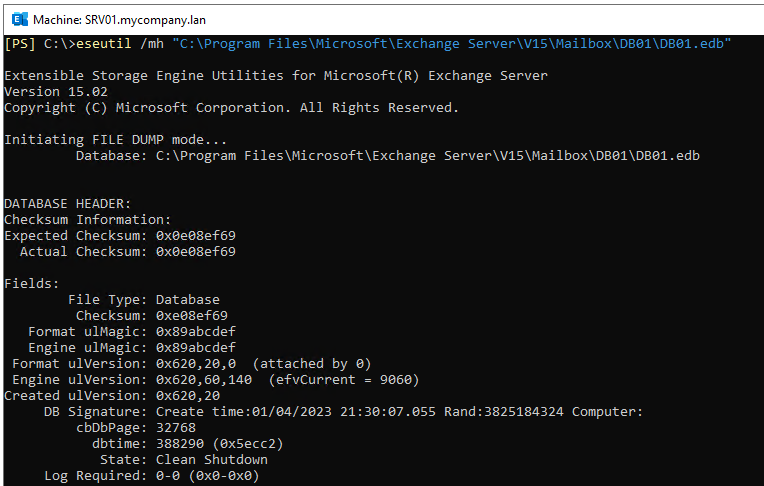Click the 'Created ulVersion: 0x620,20' line
The width and height of the screenshot is (764, 486).
112,396
